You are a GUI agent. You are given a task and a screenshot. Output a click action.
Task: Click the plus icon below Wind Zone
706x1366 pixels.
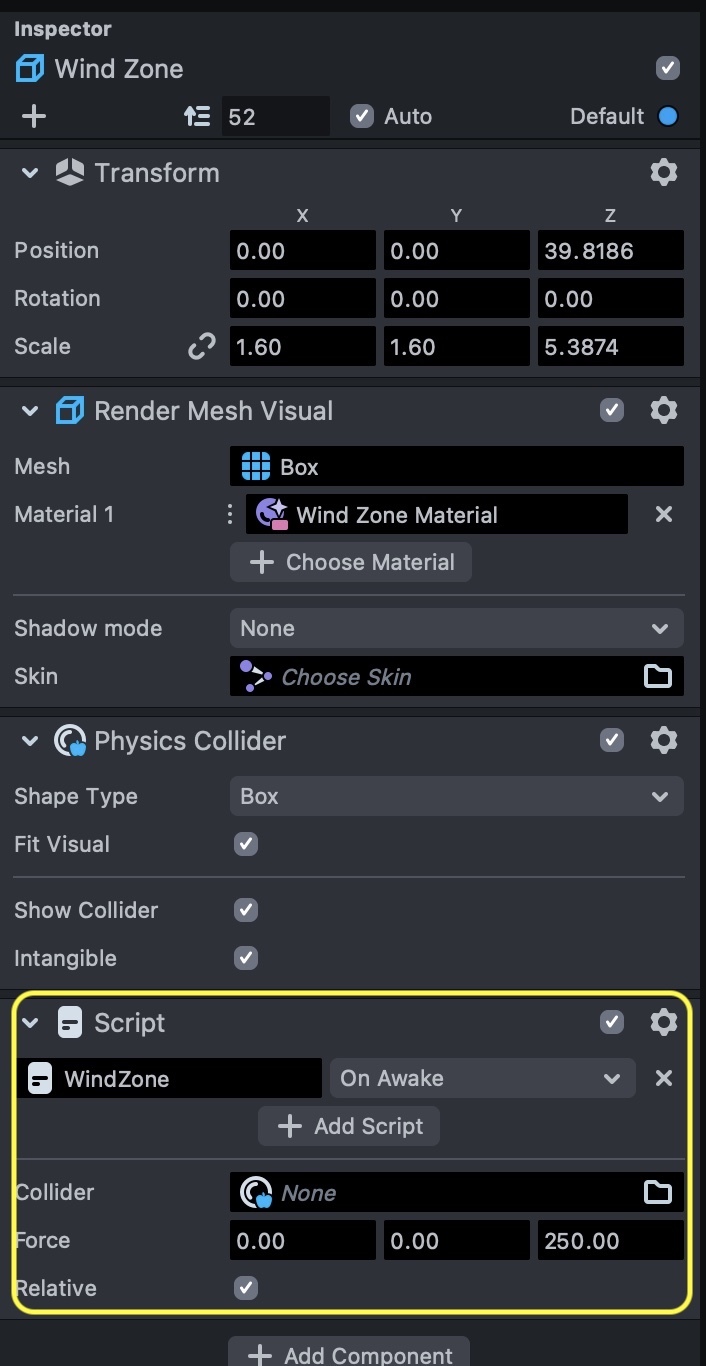click(34, 116)
